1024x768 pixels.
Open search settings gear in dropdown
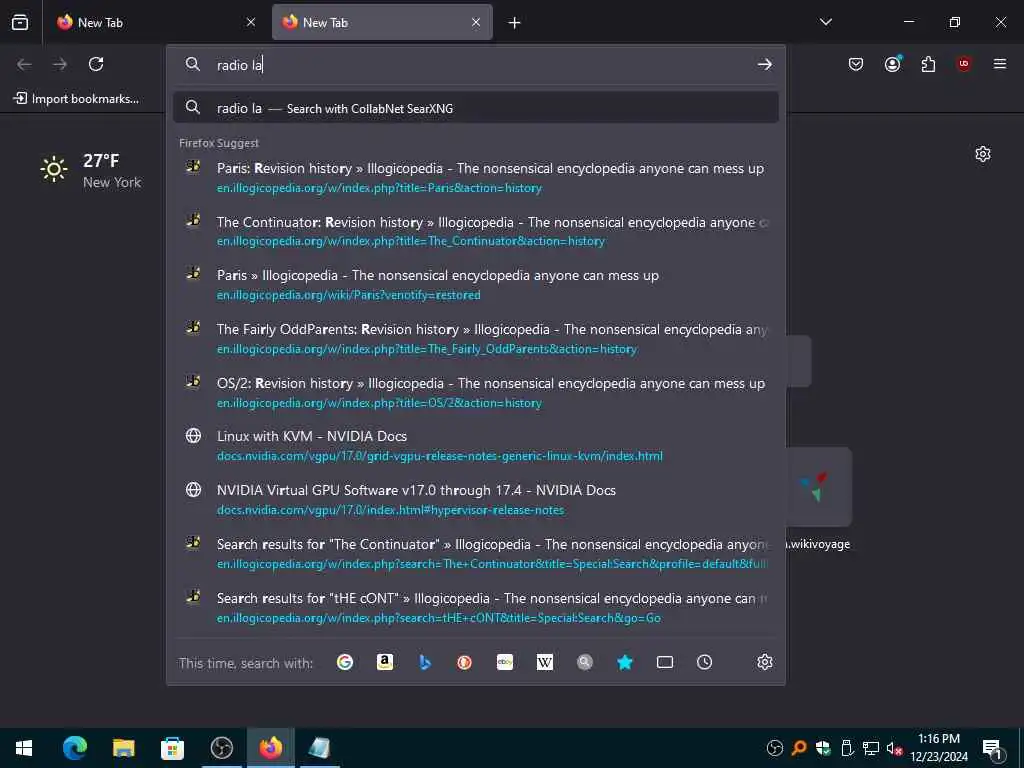point(765,662)
